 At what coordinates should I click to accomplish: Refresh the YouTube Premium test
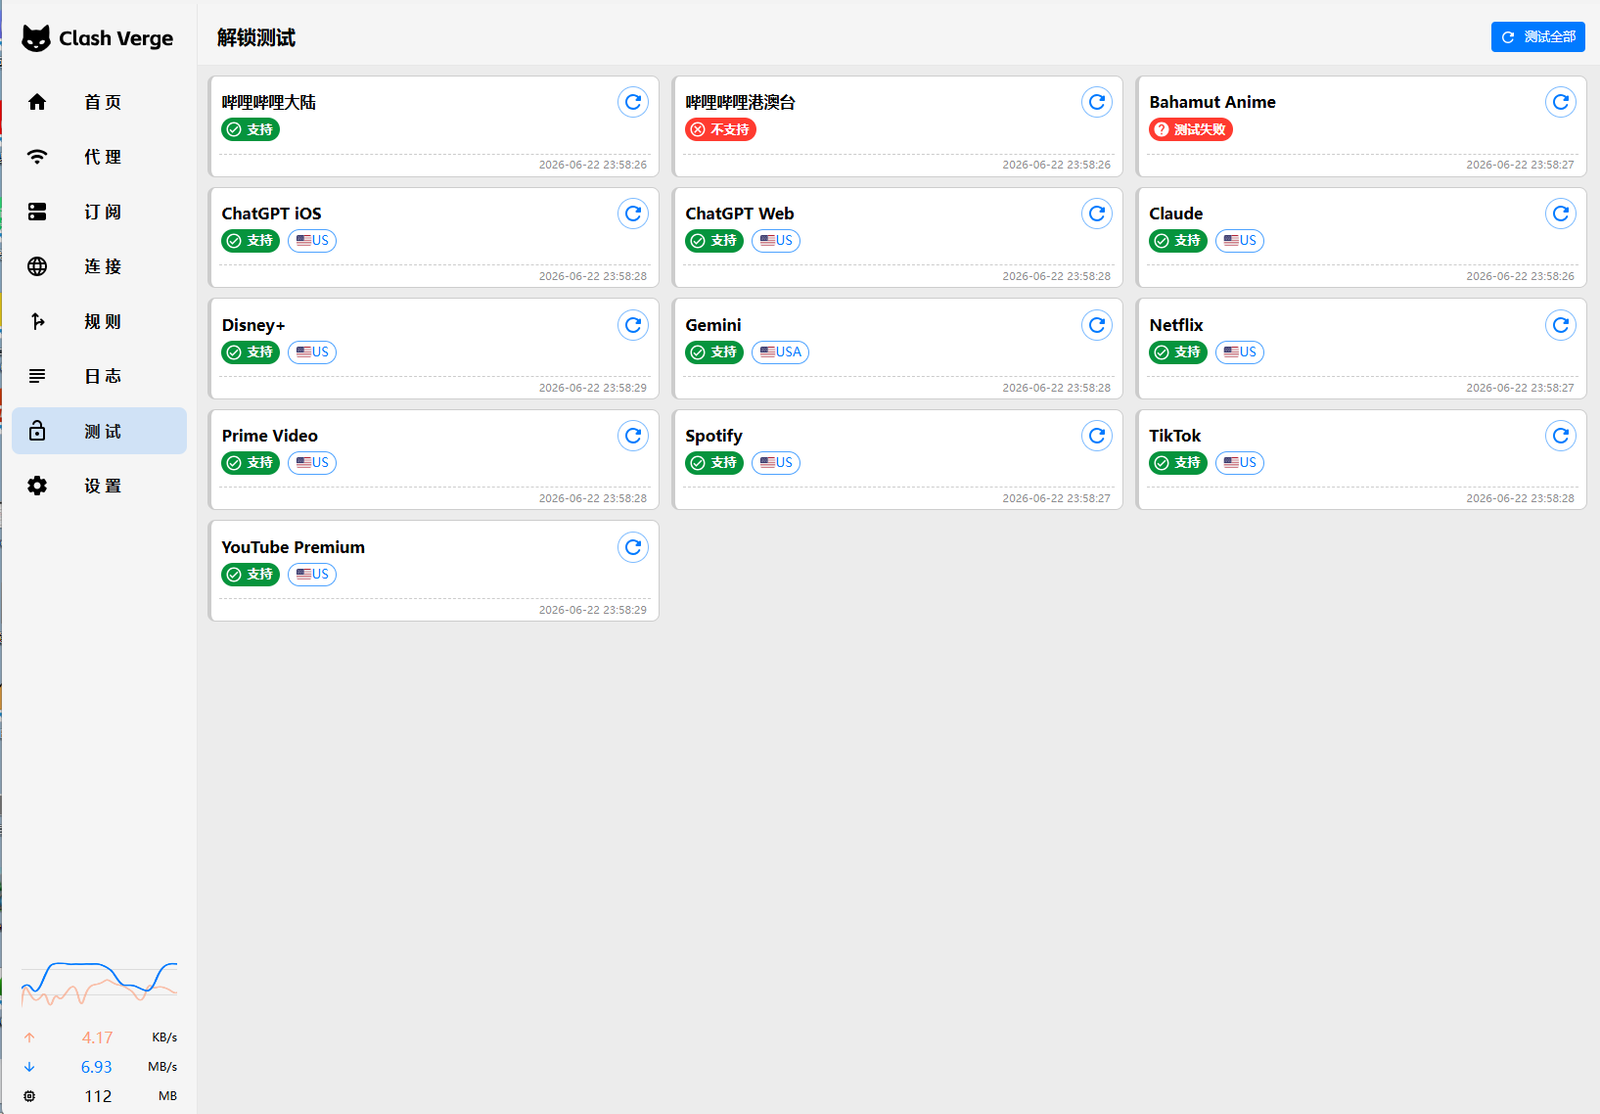(x=633, y=547)
